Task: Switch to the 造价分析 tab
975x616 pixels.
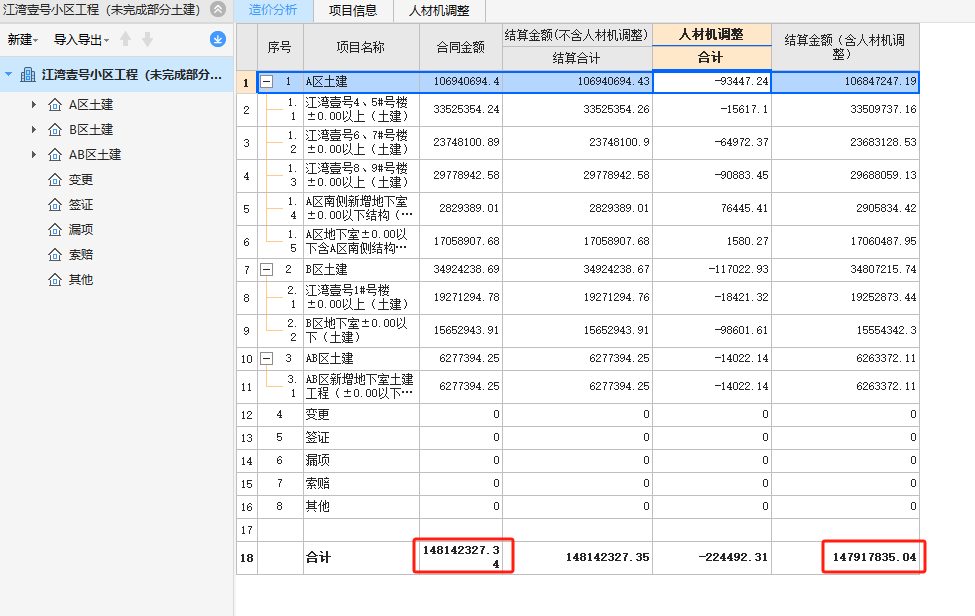Action: point(273,11)
